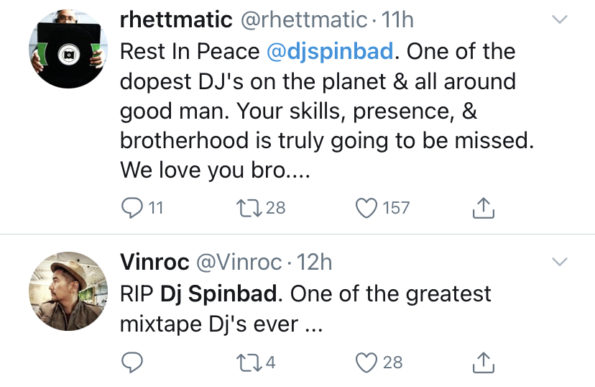Open the chevron menu on rhettmatic's tweet
The width and height of the screenshot is (595, 387).
click(x=559, y=19)
